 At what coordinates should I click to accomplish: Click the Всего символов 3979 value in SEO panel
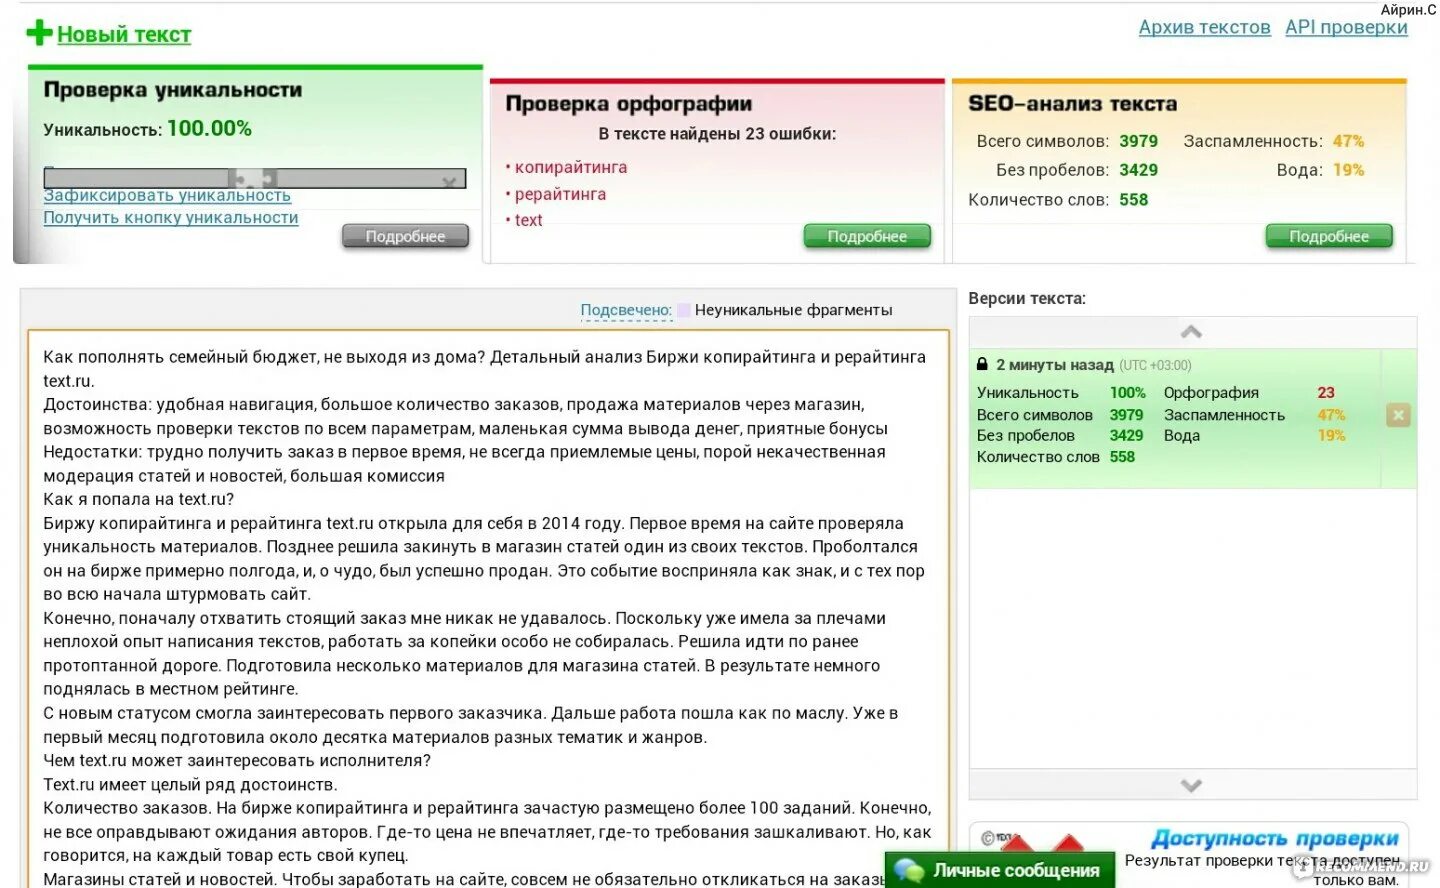point(1138,141)
